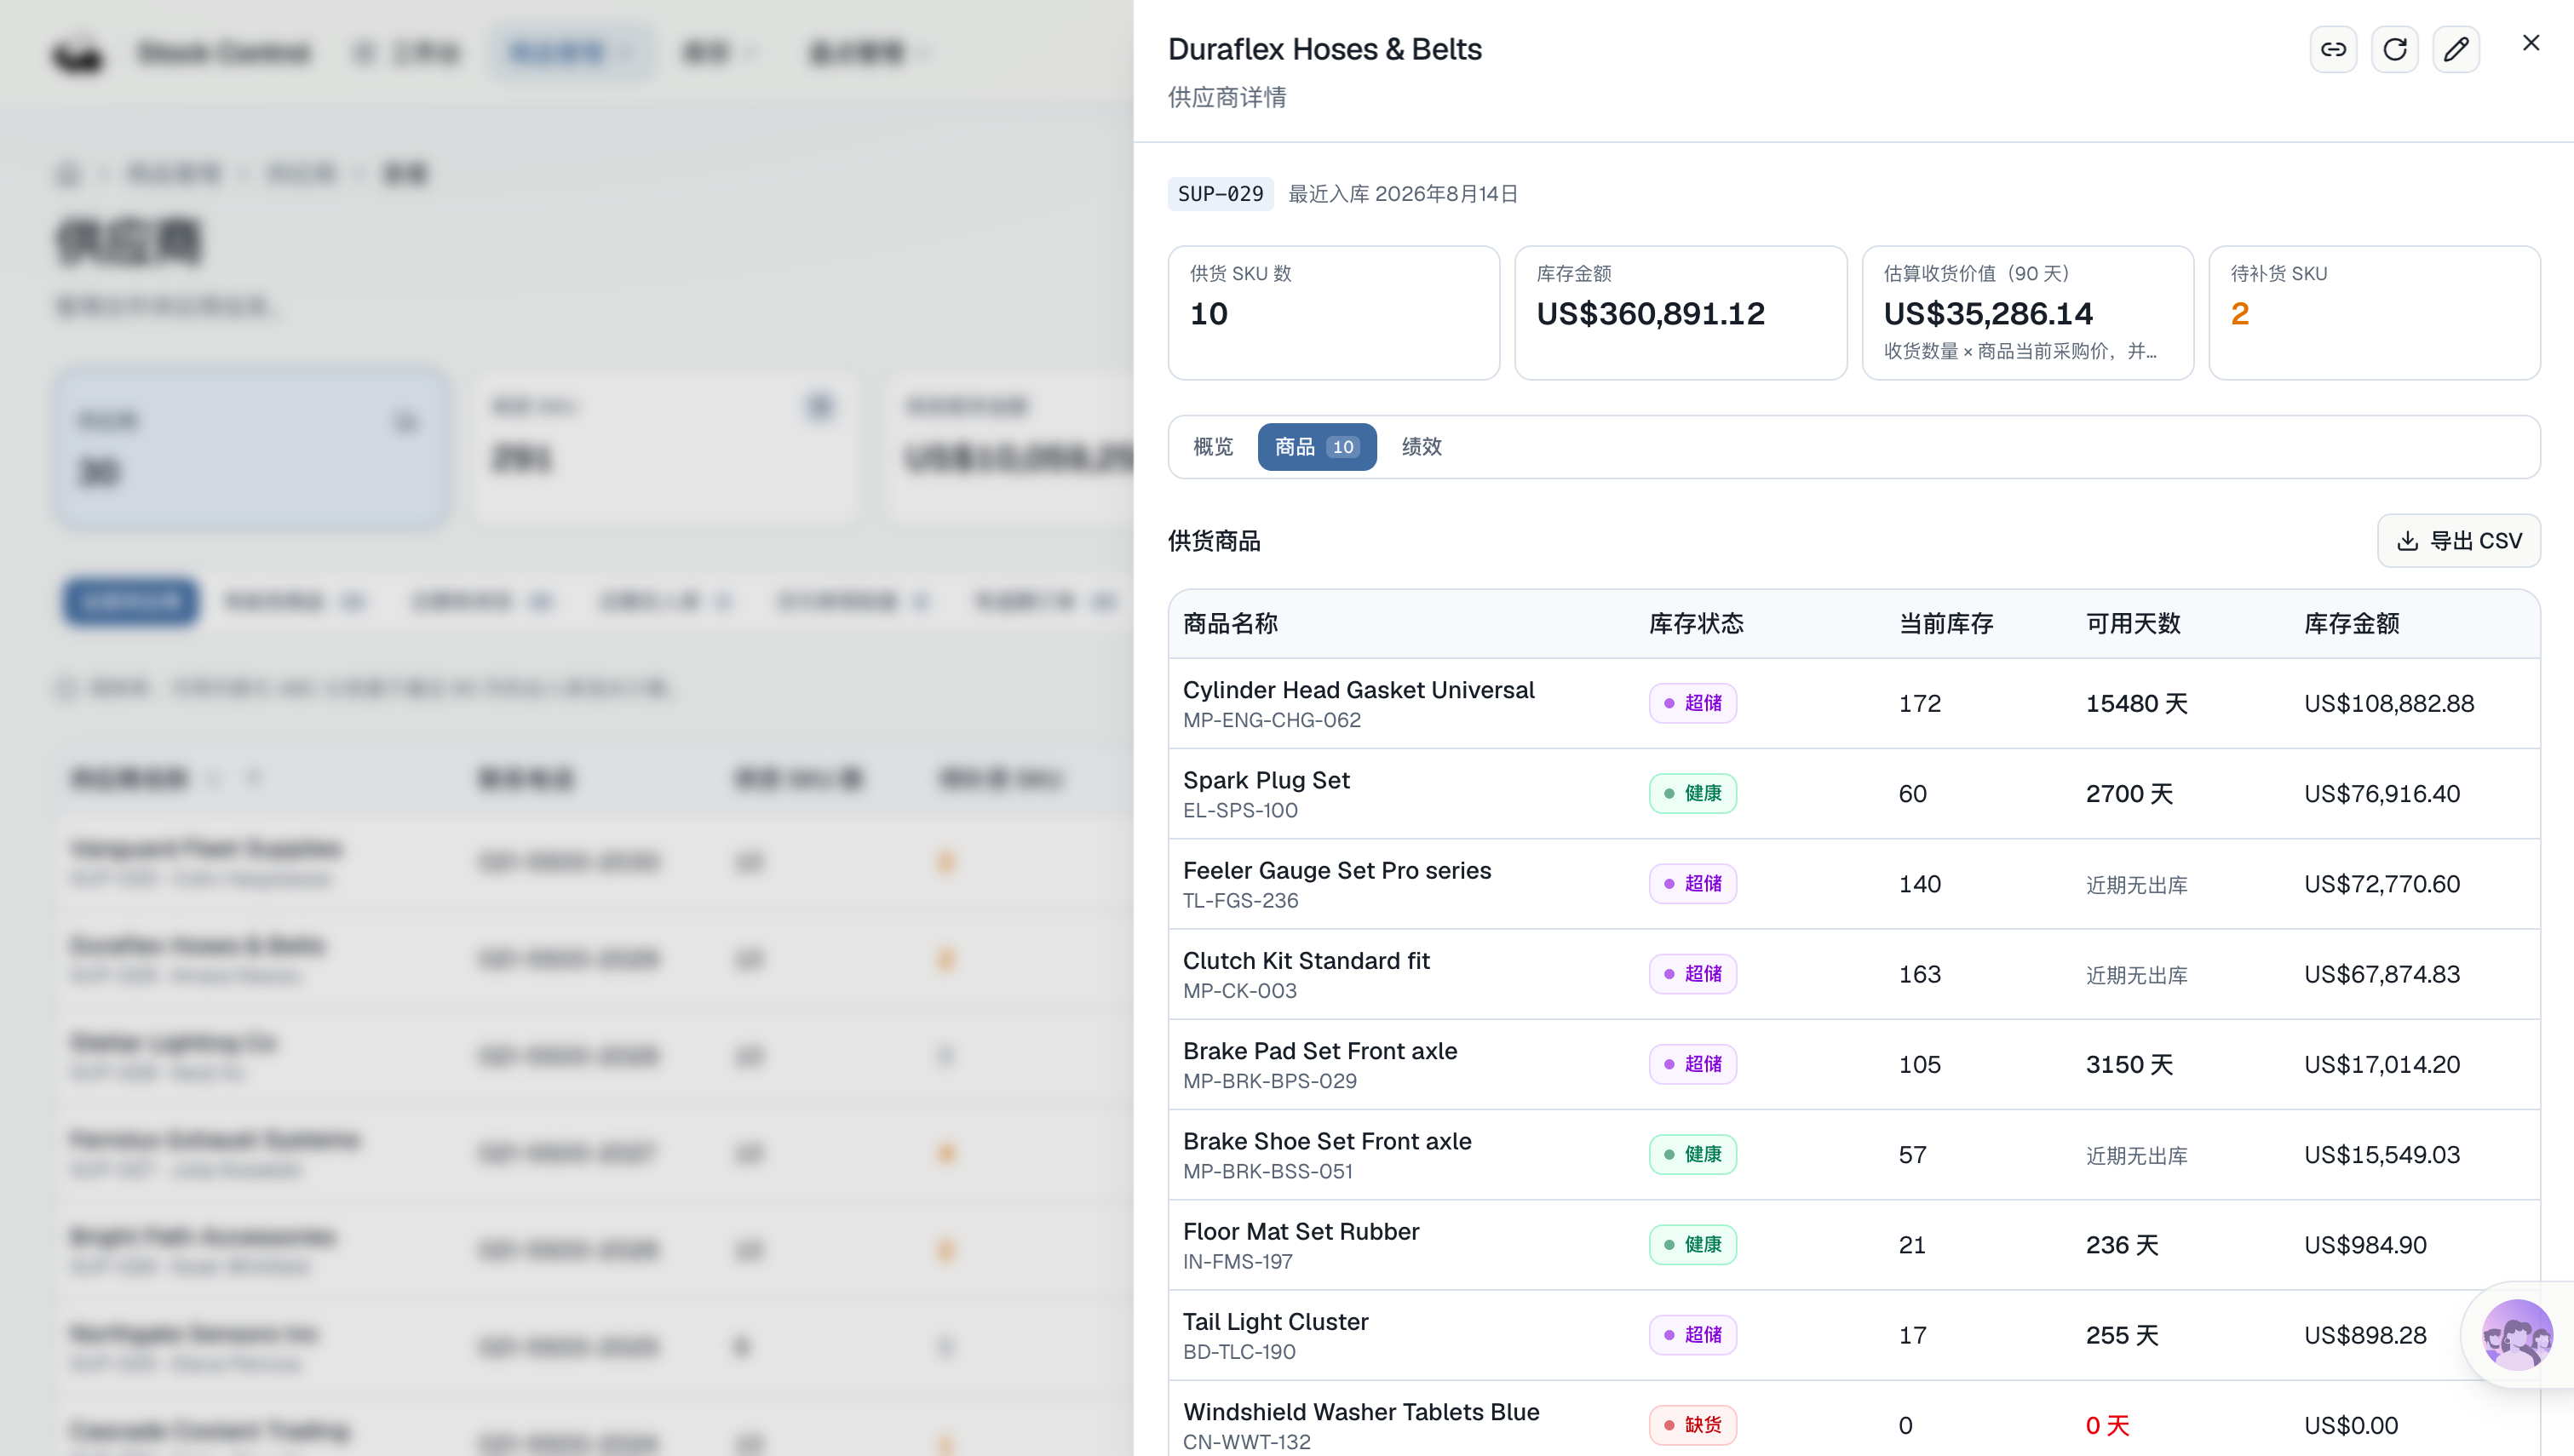Copy the supplier detail link

pos(2333,49)
